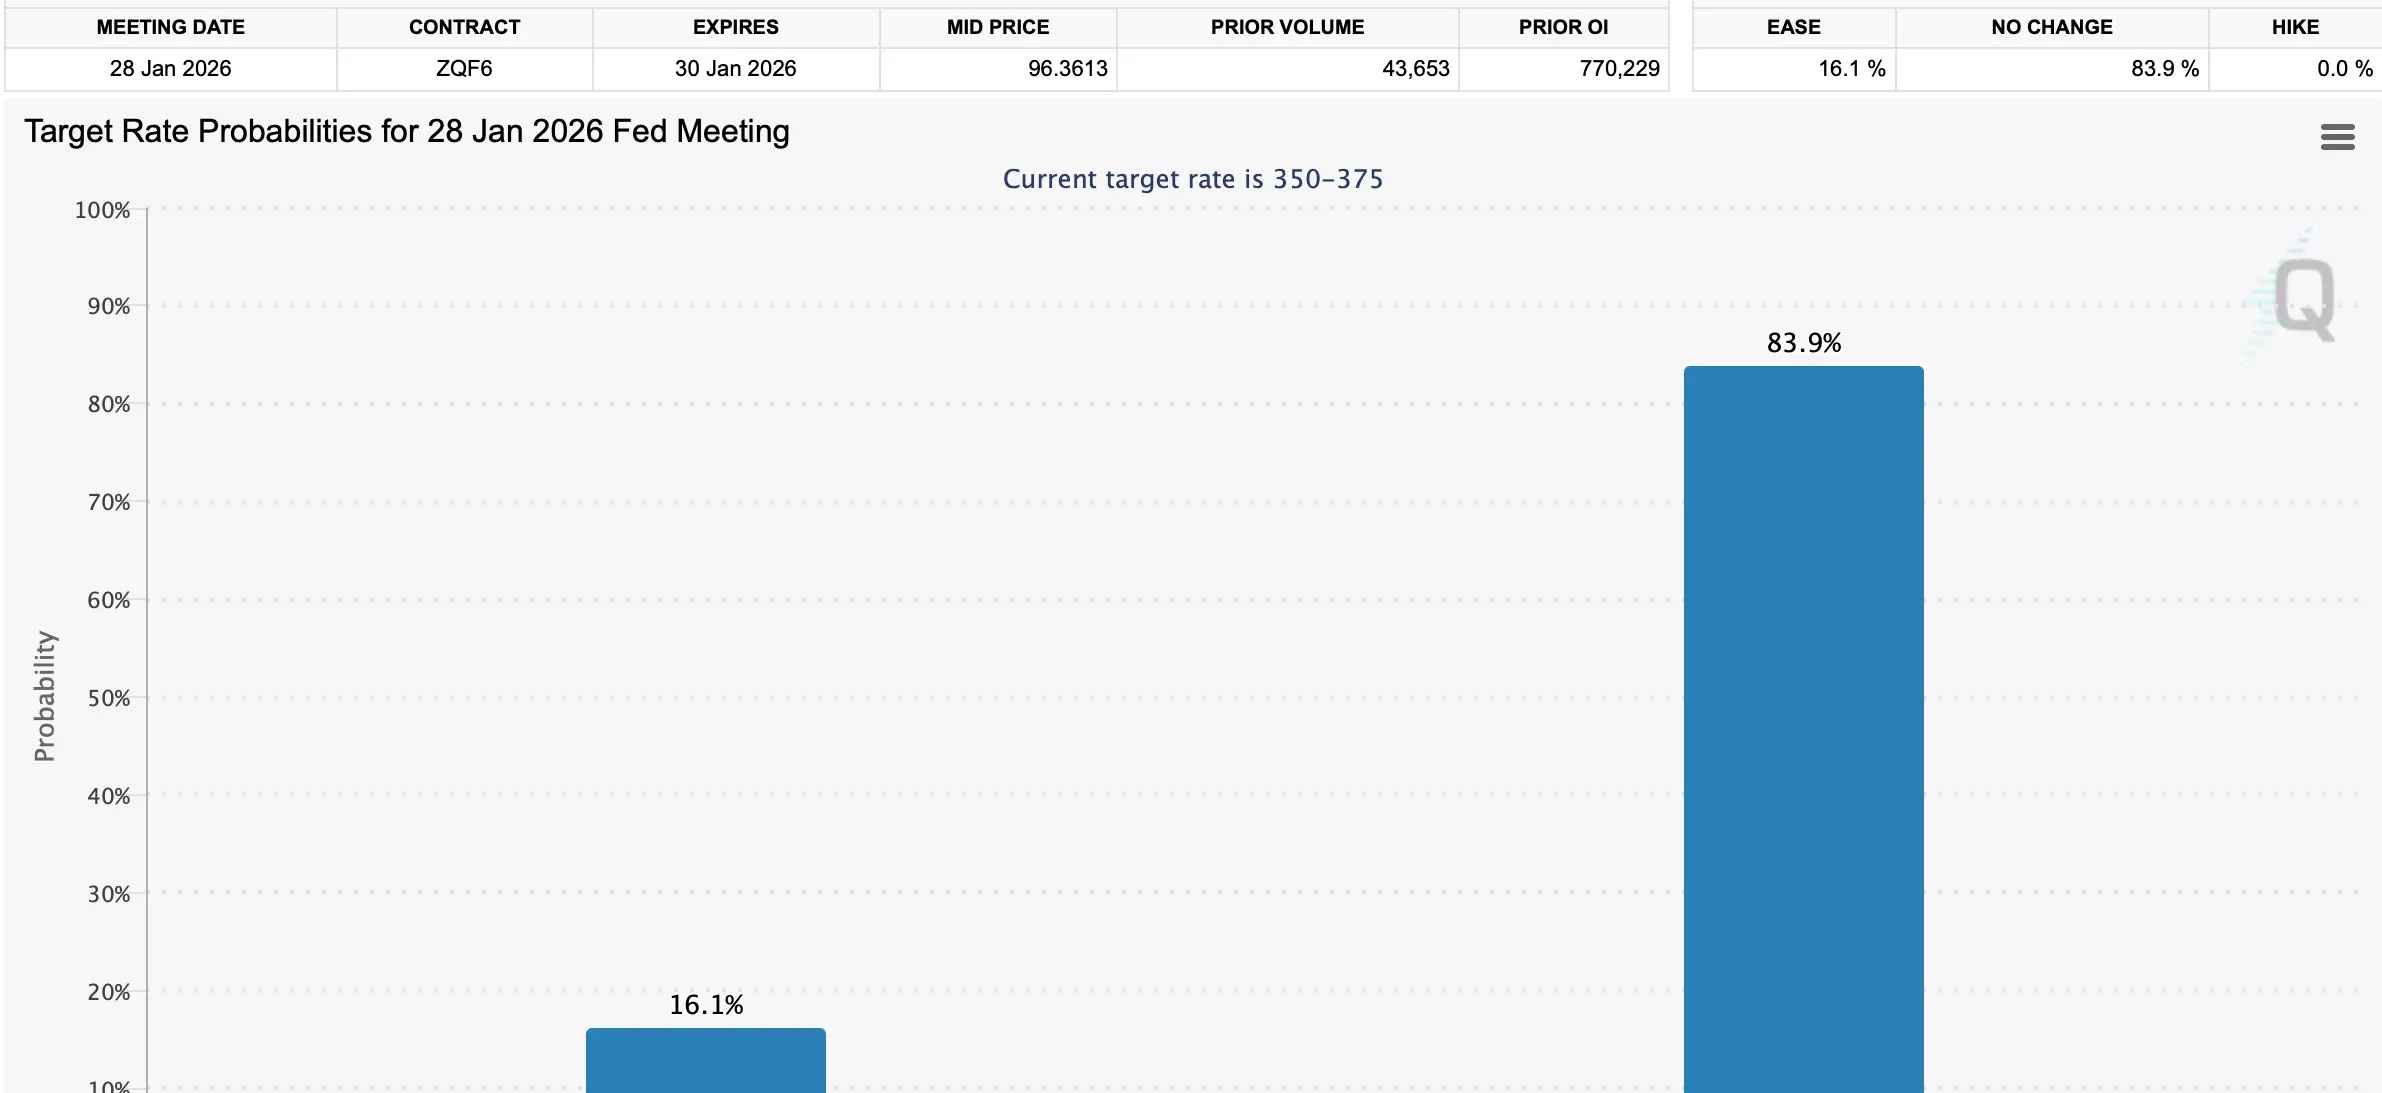Click the 16.1% ease probability bar

pos(705,1060)
